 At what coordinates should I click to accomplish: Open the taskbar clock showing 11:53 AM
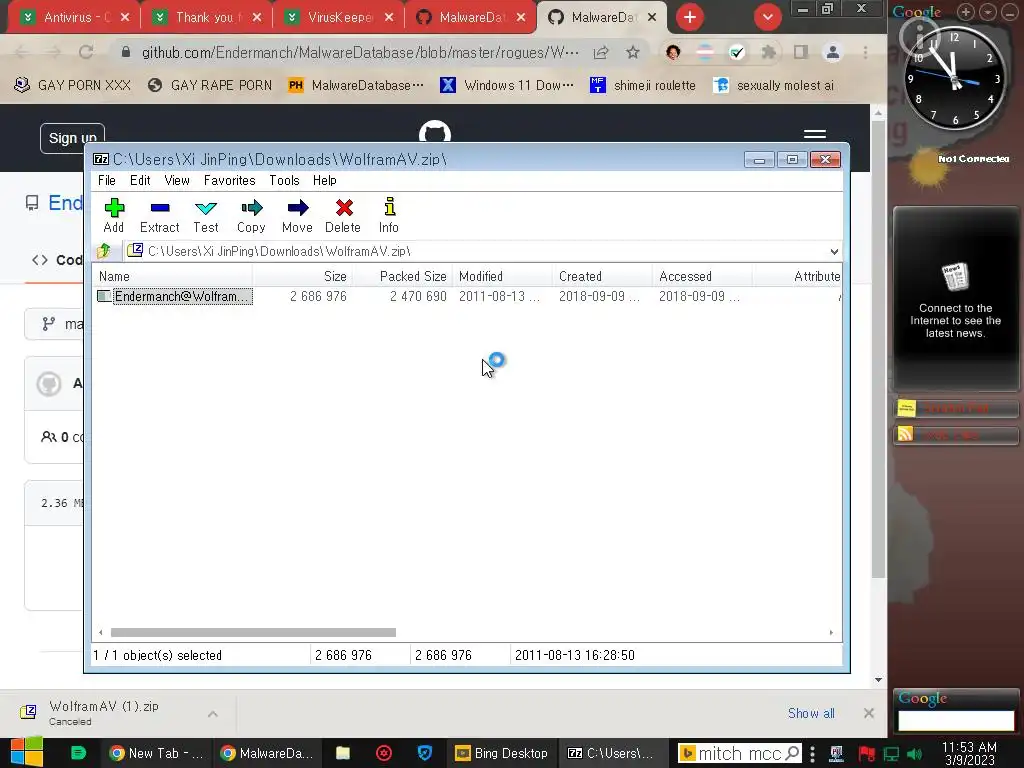[x=969, y=753]
